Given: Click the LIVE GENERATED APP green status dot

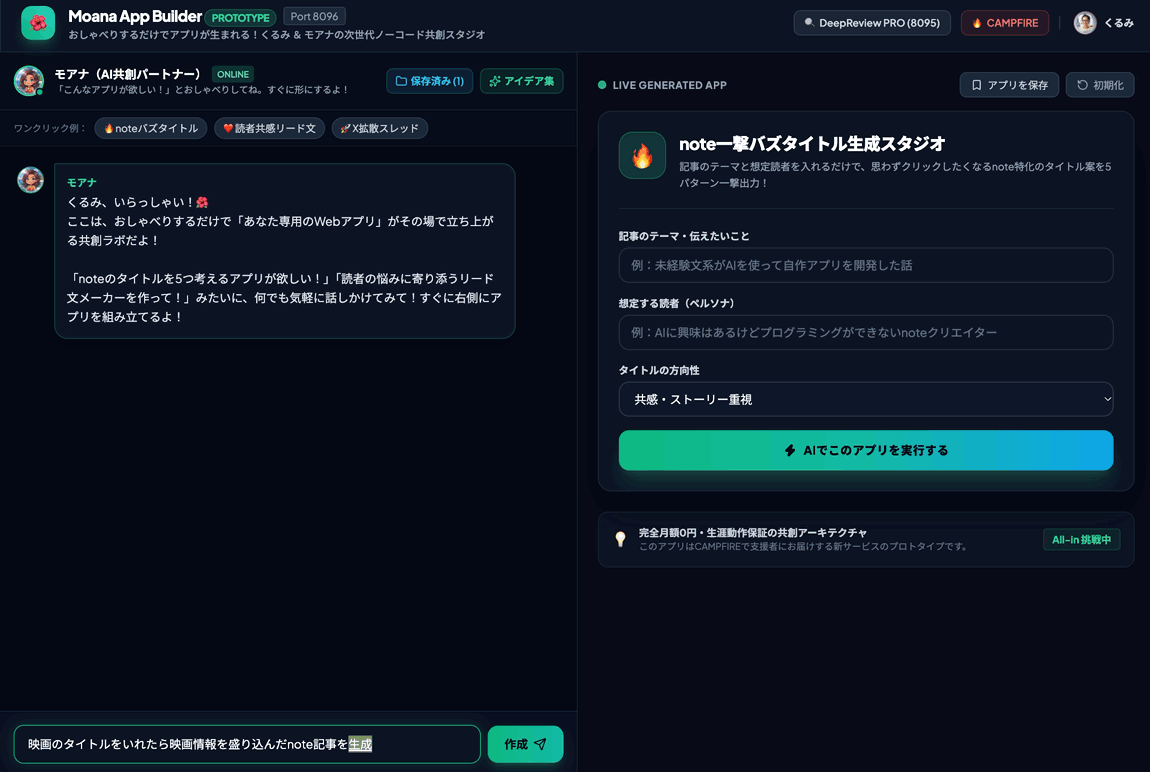Looking at the screenshot, I should click(x=602, y=85).
